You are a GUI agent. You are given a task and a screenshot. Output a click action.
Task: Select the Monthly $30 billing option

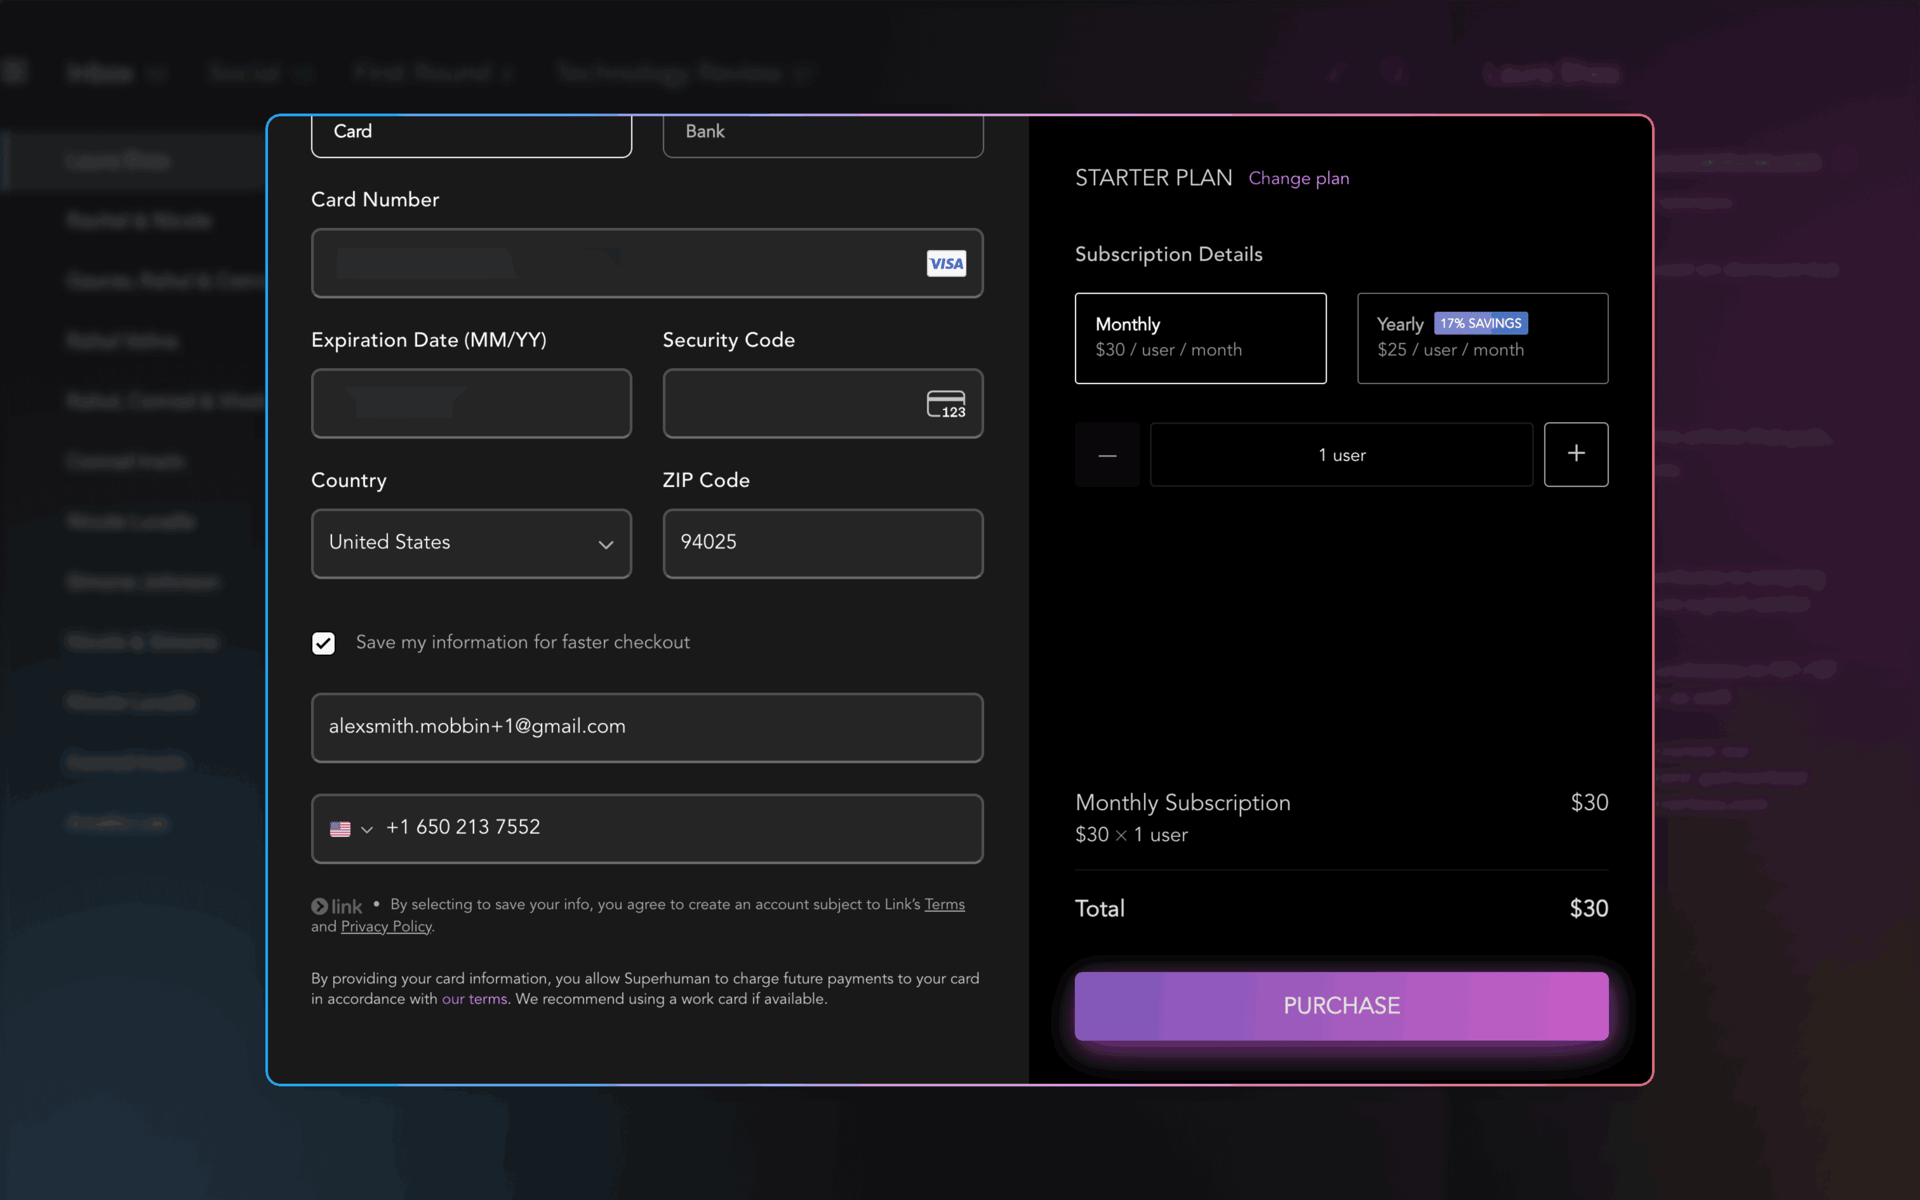(x=1200, y=338)
